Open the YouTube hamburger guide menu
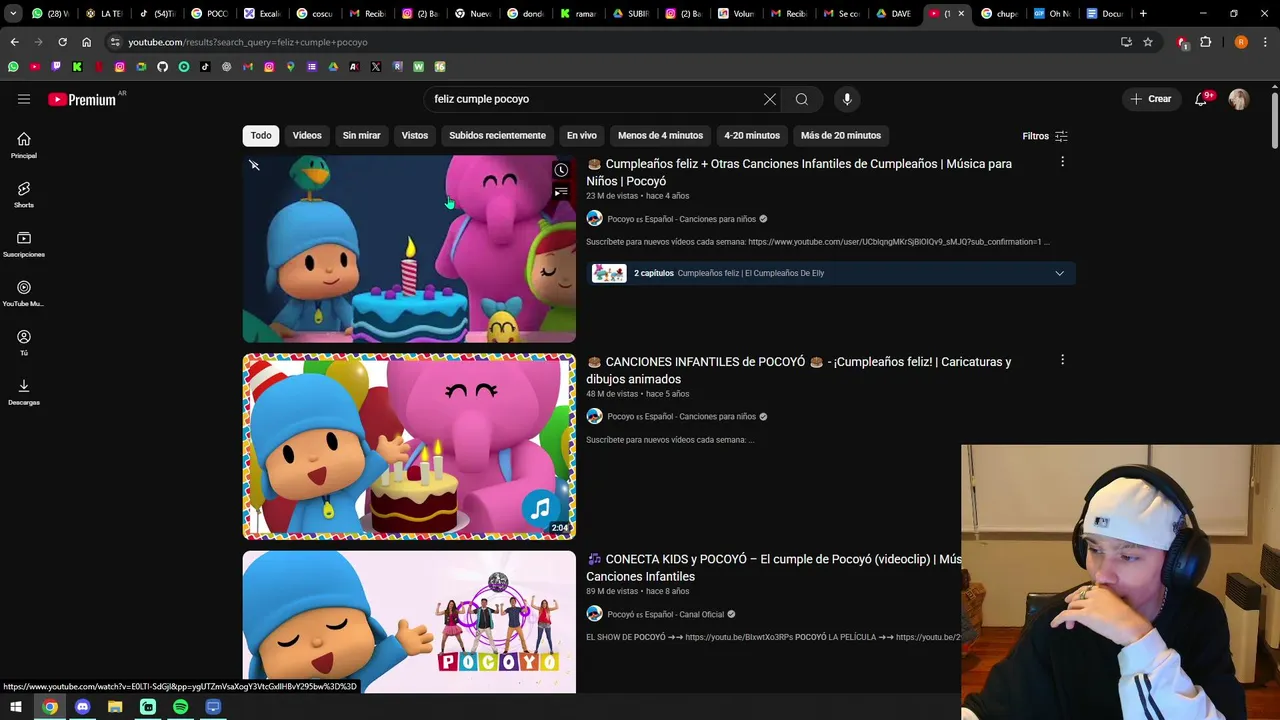Viewport: 1280px width, 720px height. click(24, 99)
